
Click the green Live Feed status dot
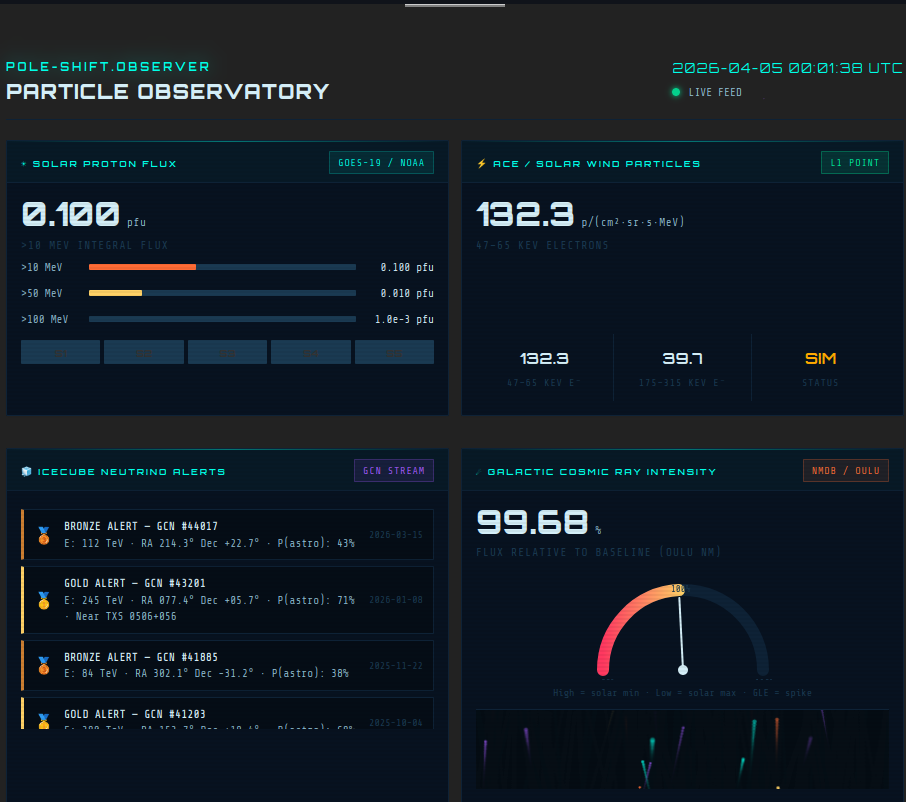click(x=676, y=92)
